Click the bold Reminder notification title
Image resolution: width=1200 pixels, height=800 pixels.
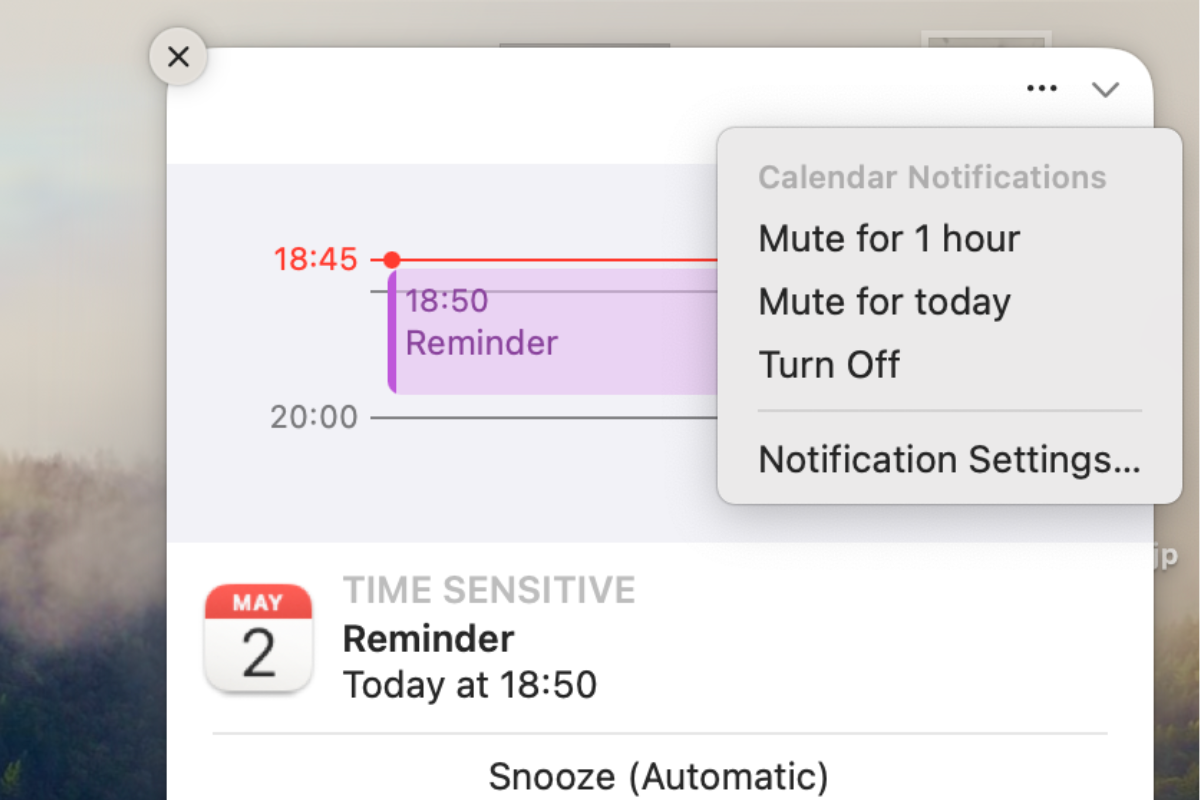428,638
